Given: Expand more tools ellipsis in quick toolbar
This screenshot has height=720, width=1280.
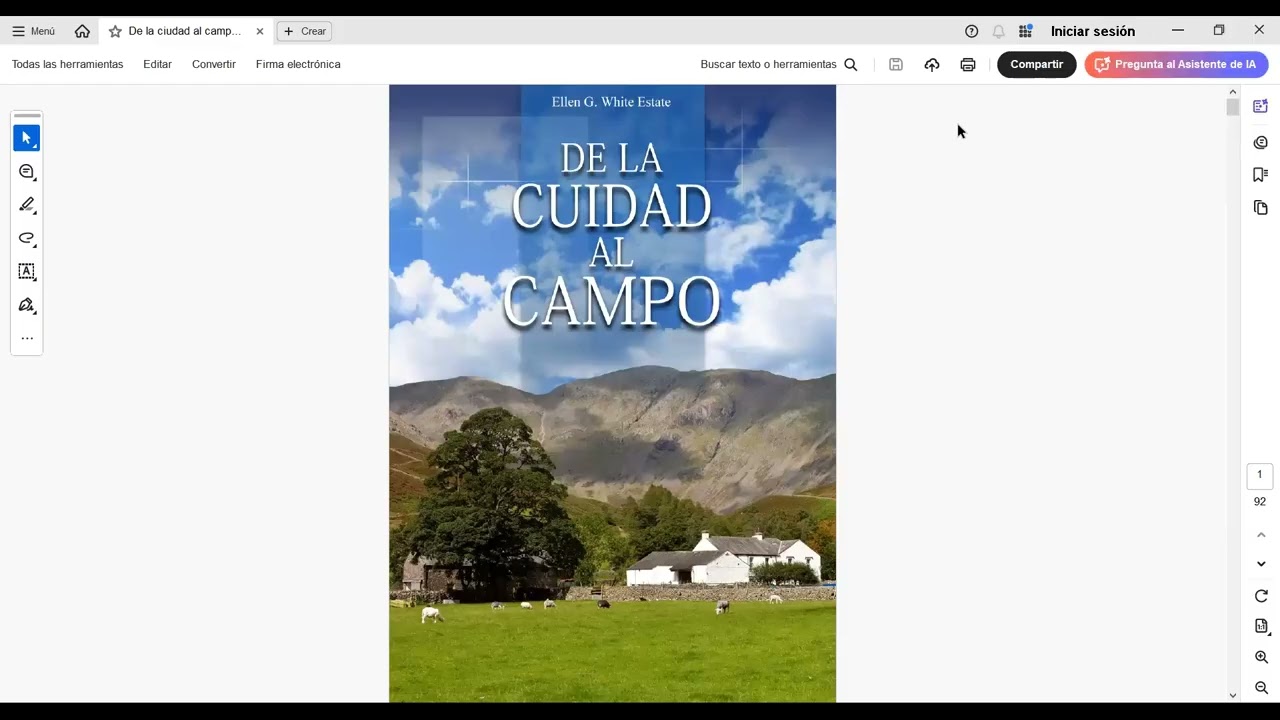Looking at the screenshot, I should 27,338.
